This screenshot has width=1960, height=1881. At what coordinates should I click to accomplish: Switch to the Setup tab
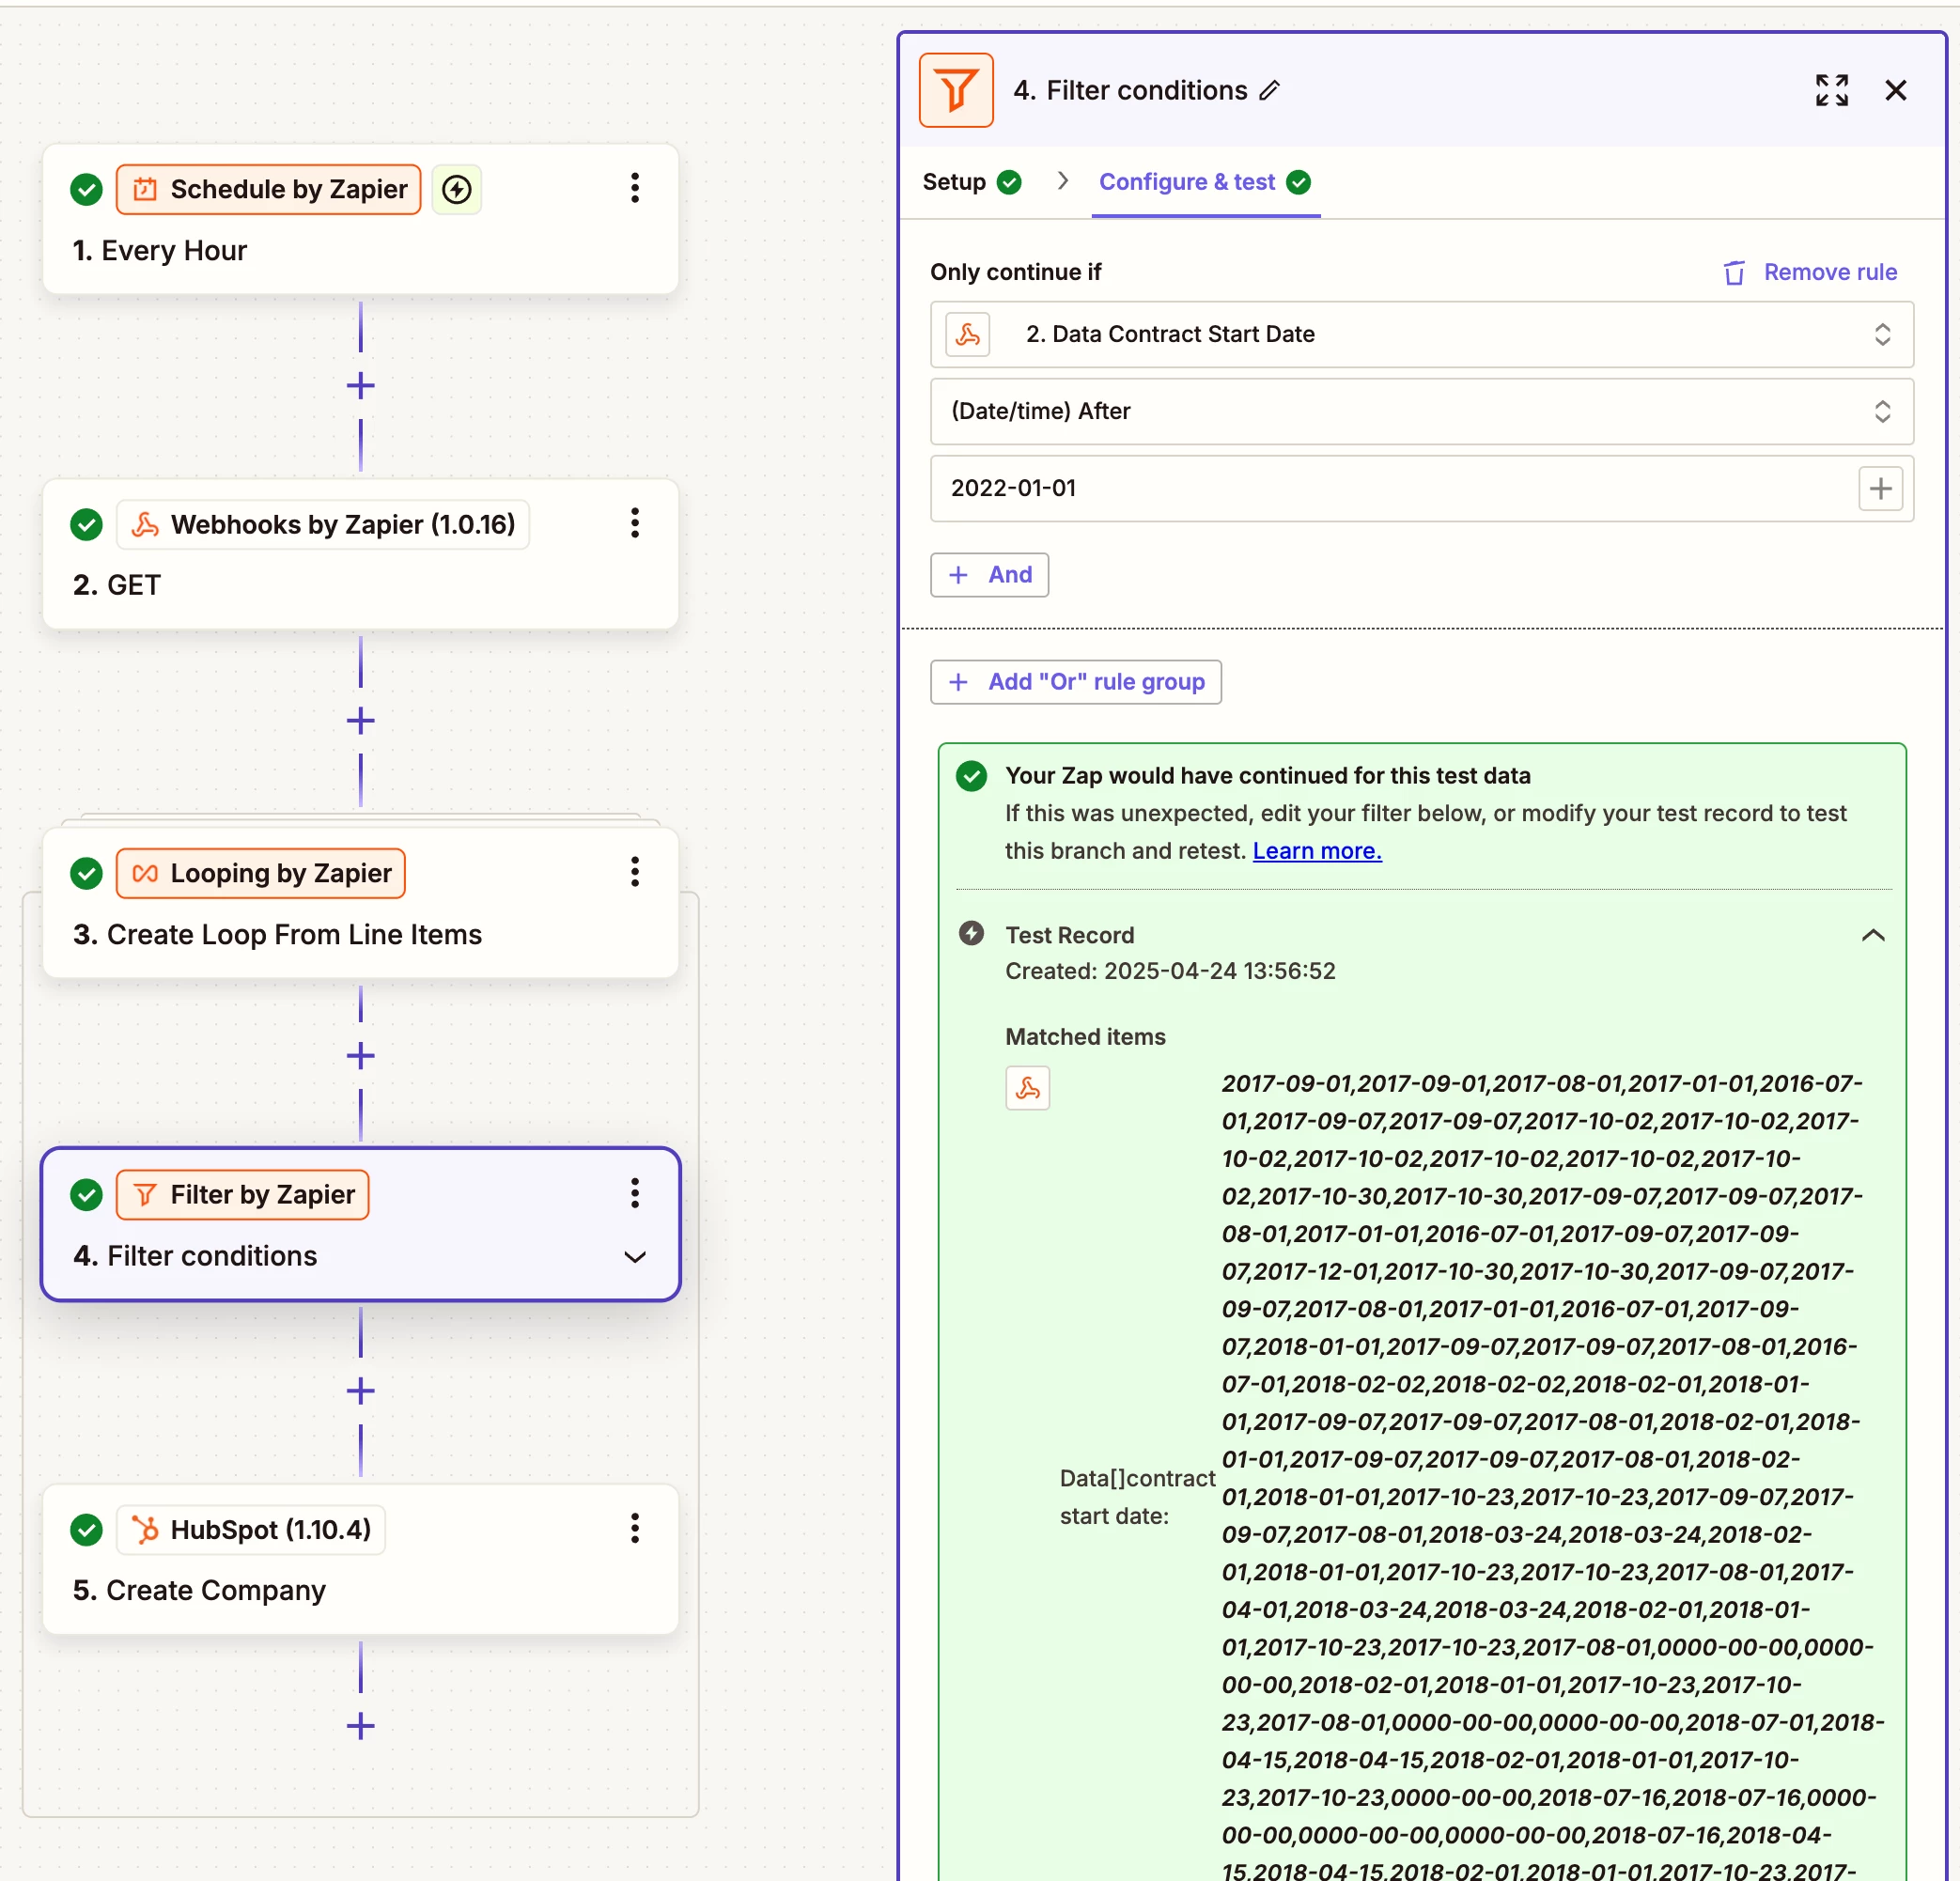[x=971, y=182]
